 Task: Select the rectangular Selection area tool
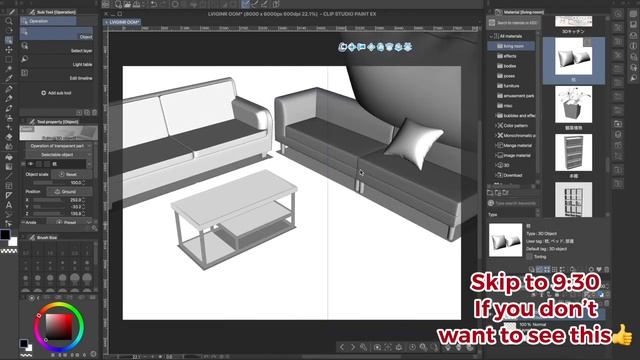point(9,60)
